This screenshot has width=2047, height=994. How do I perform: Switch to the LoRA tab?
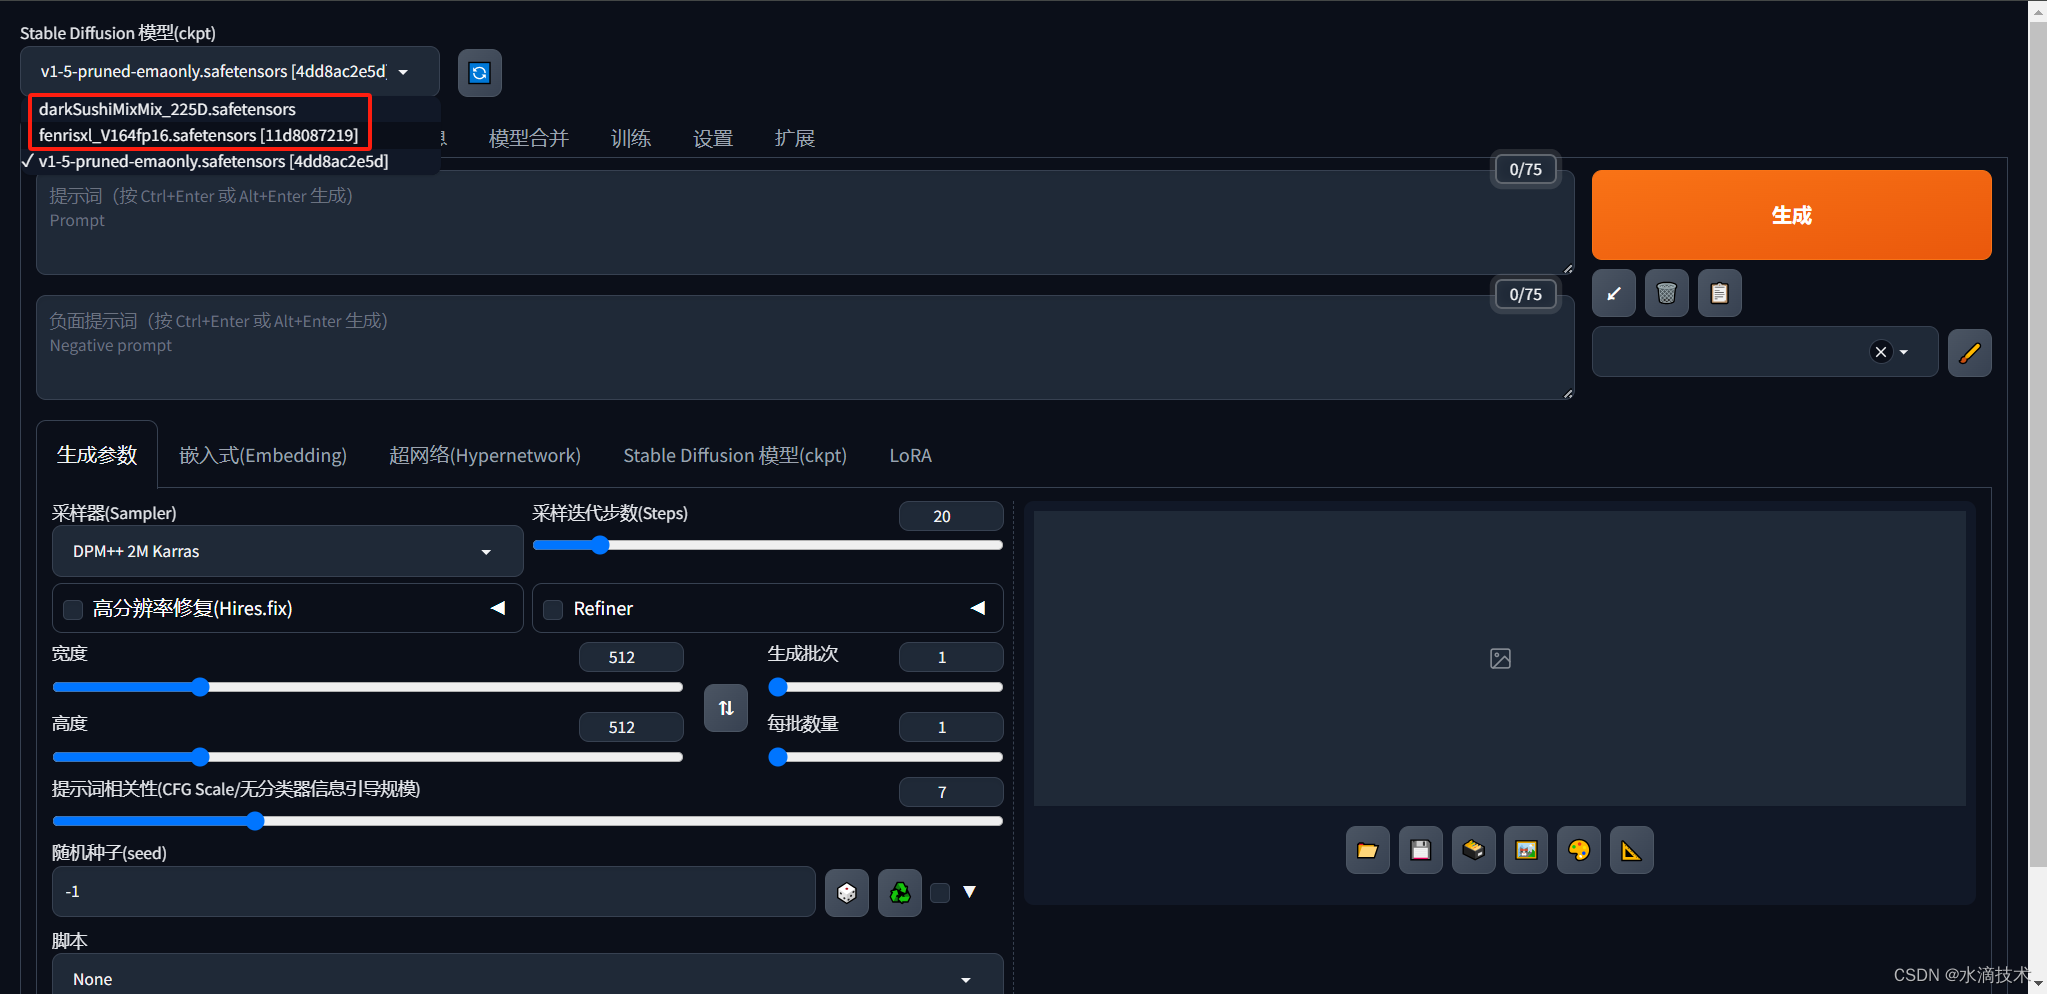click(x=910, y=455)
